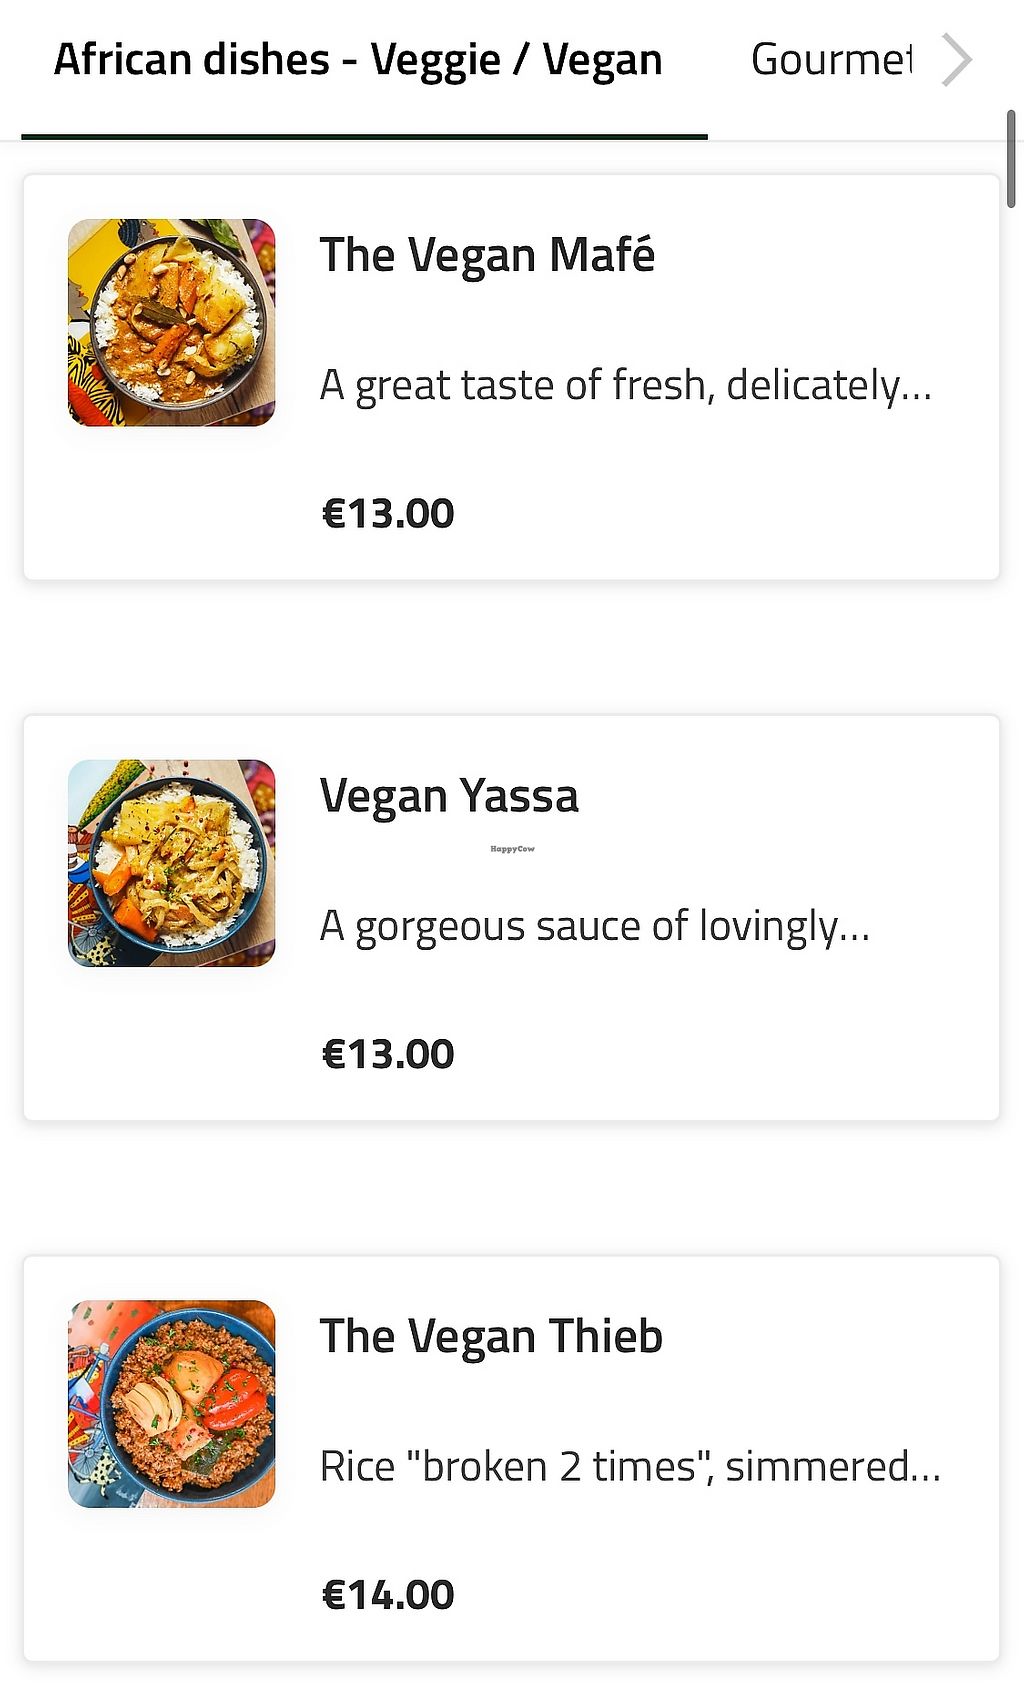Click the vertical scrollbar thumb
1024x1698 pixels.
click(1011, 160)
